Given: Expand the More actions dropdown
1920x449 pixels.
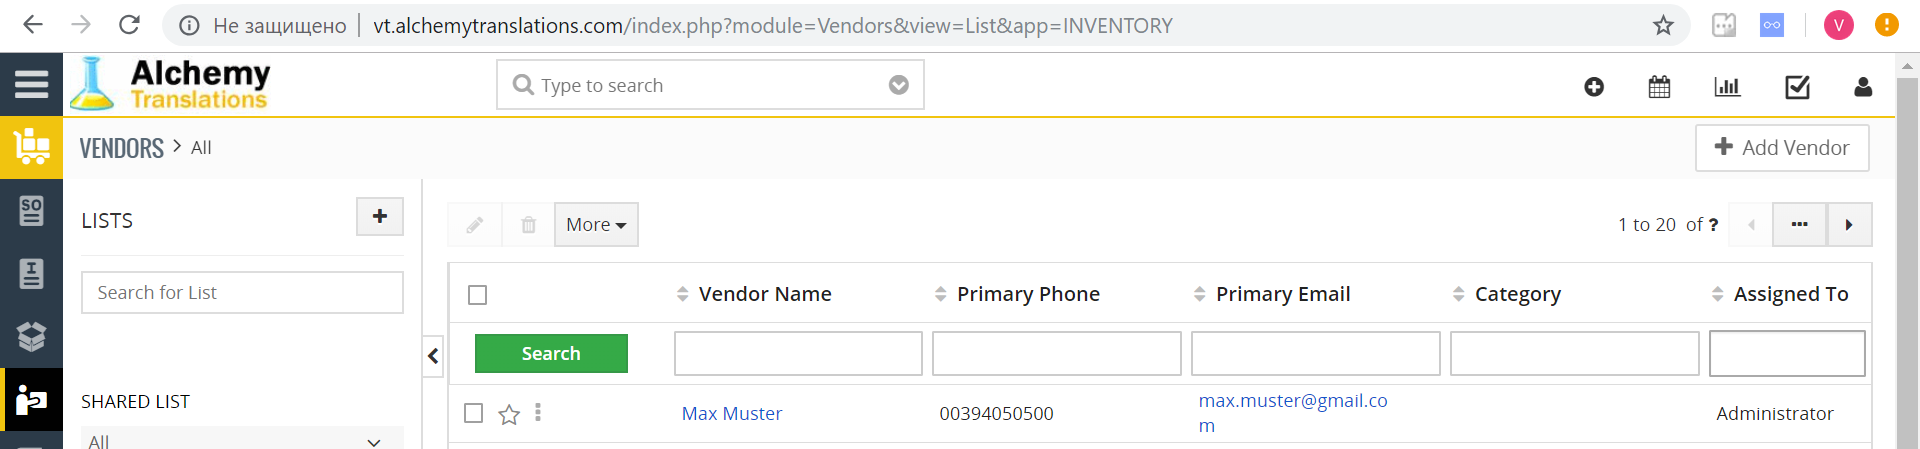Looking at the screenshot, I should [596, 225].
